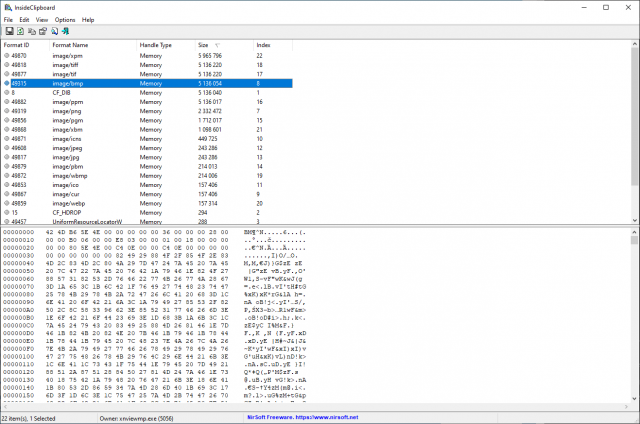
Task: Click the Properties toolbar icon
Action: pyautogui.click(x=43, y=31)
